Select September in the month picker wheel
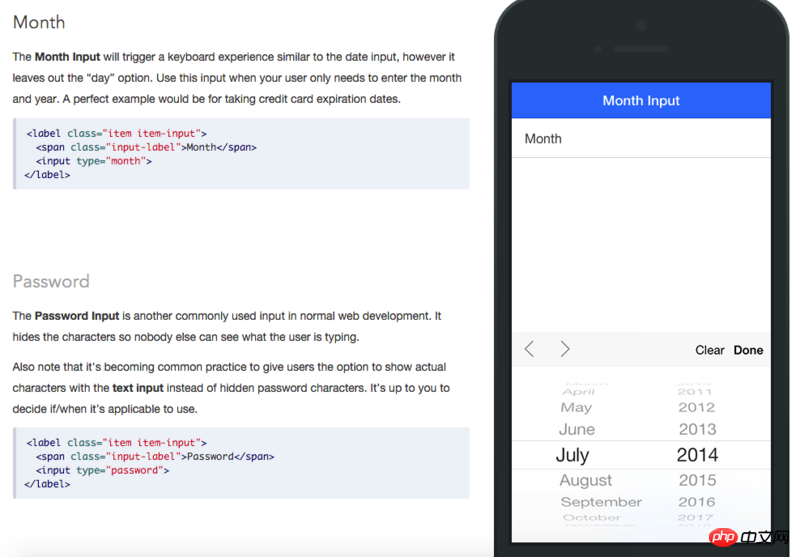This screenshot has height=557, width=800. point(601,502)
